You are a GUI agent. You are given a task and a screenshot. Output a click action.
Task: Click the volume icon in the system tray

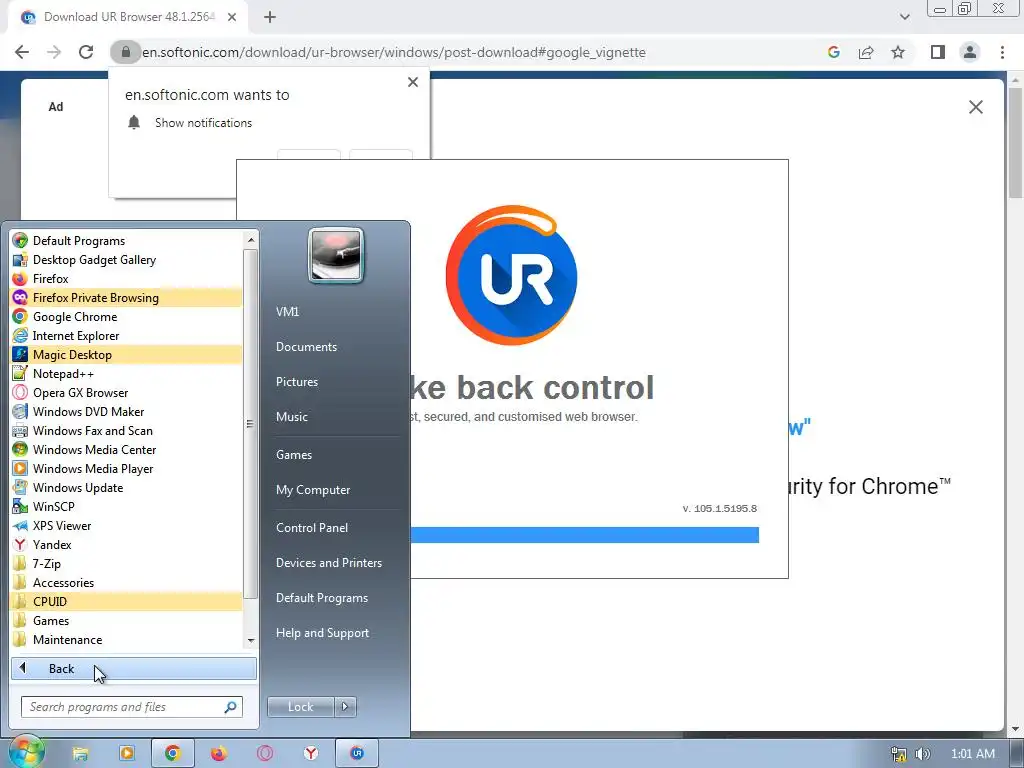[923, 754]
